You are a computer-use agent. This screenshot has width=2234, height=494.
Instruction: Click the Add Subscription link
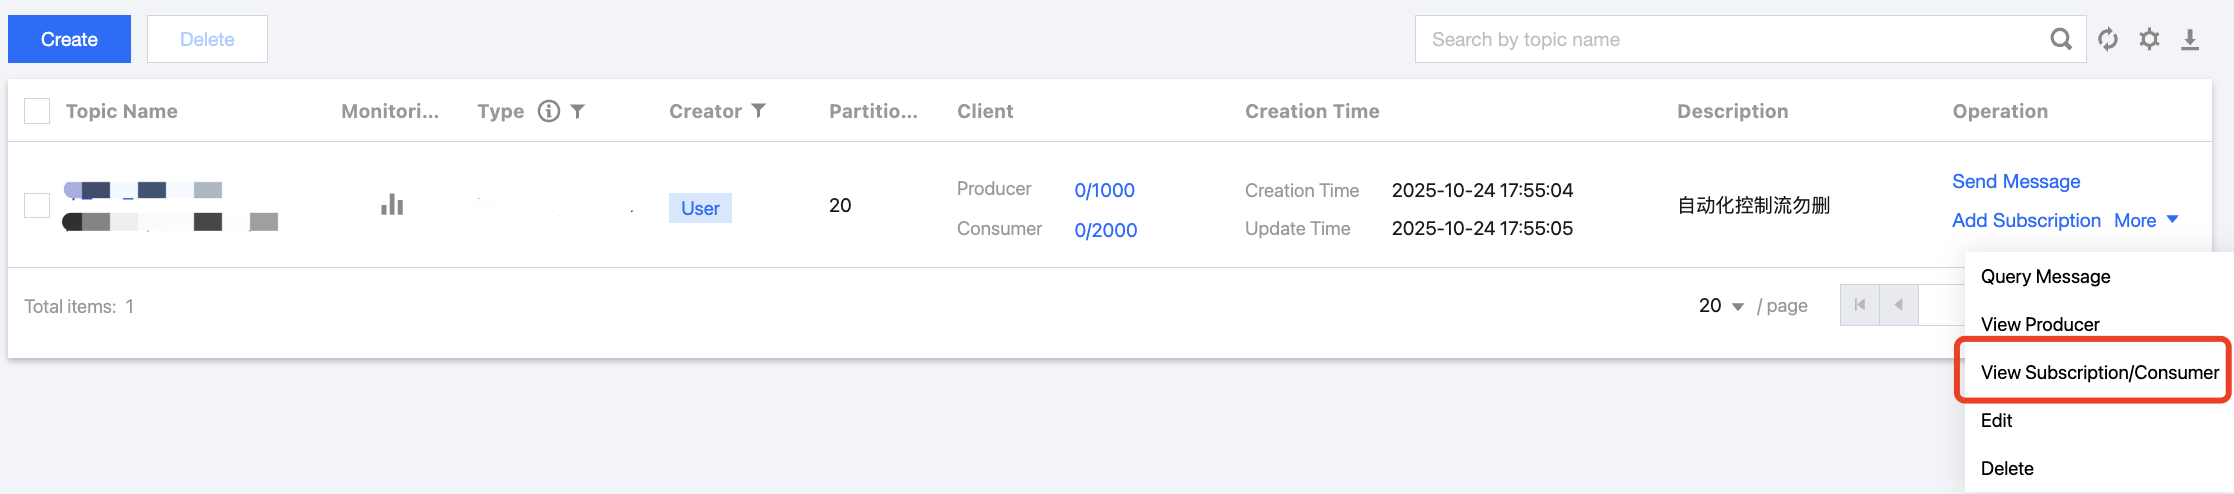(x=2026, y=220)
